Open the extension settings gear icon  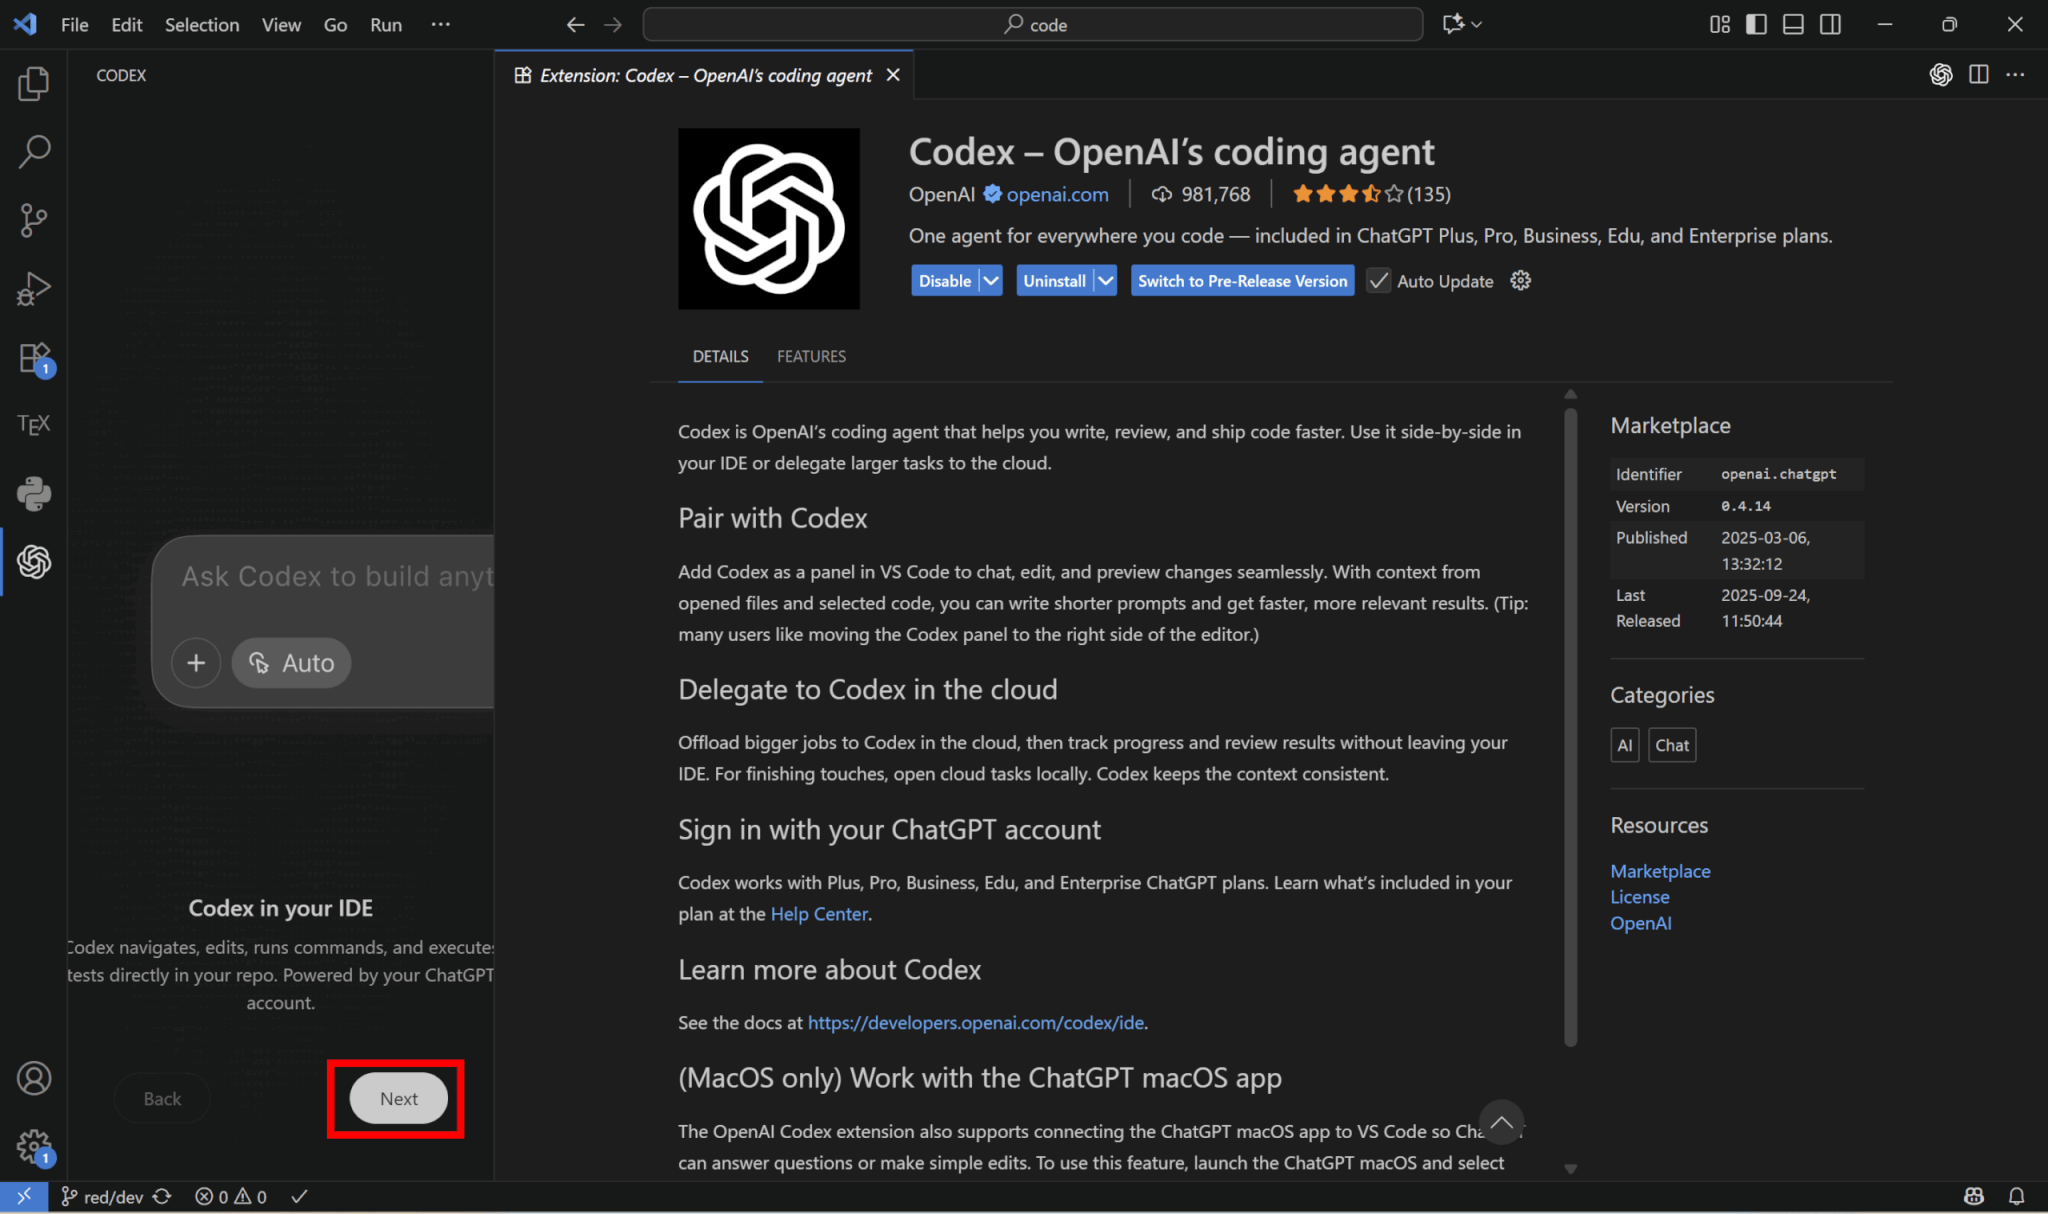tap(1520, 281)
